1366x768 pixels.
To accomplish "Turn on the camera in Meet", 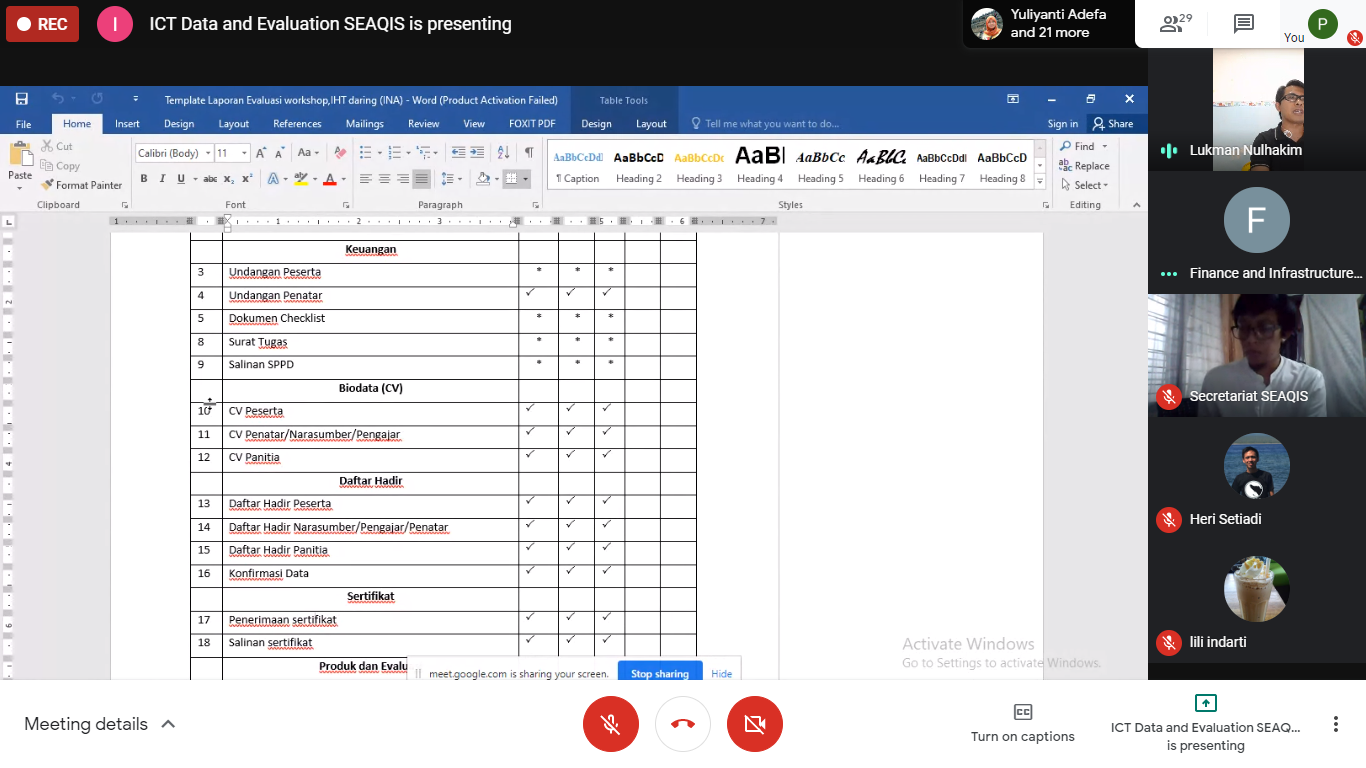I will [x=755, y=724].
